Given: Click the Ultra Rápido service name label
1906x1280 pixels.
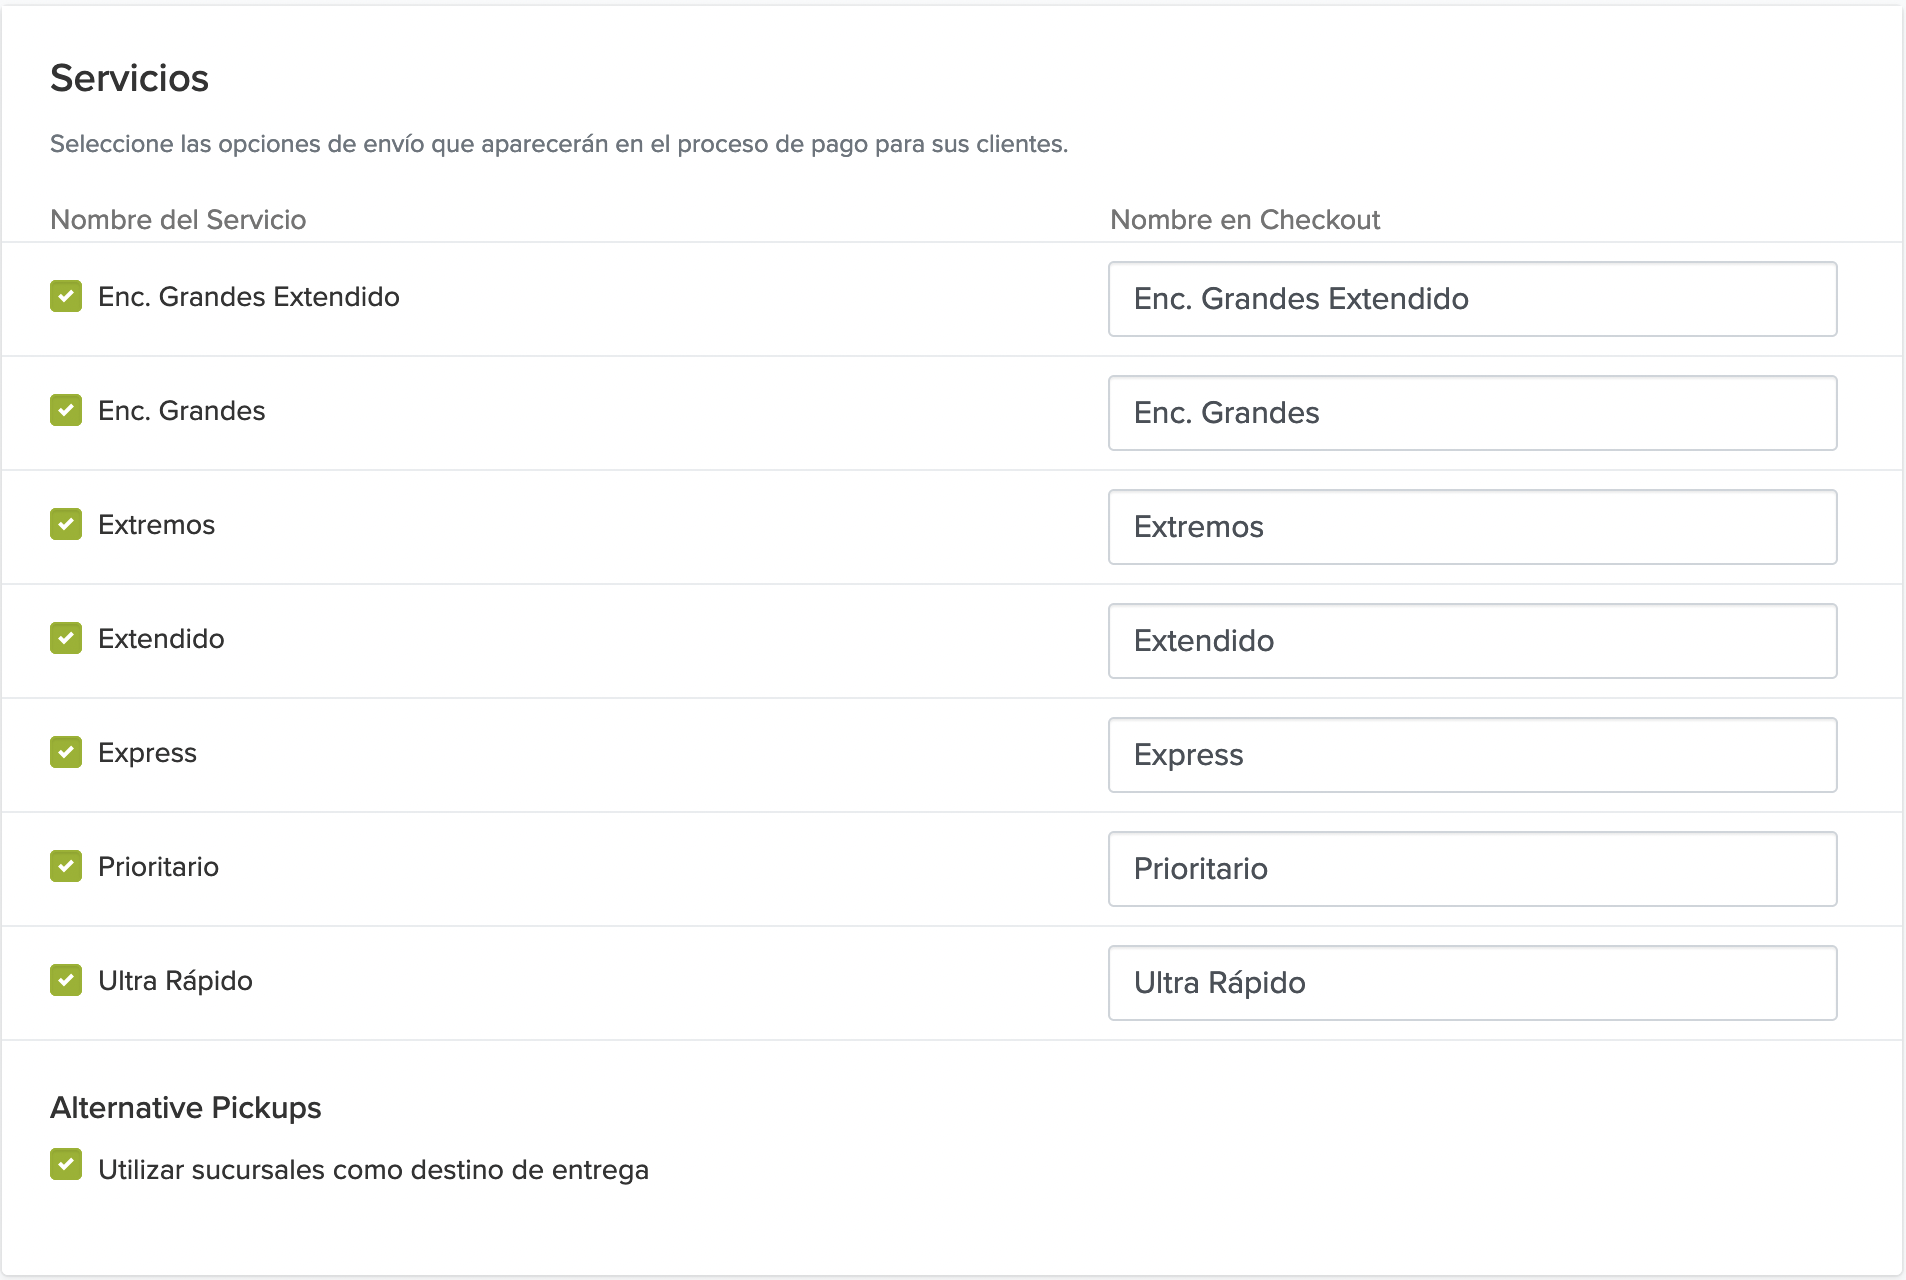Looking at the screenshot, I should 175,981.
